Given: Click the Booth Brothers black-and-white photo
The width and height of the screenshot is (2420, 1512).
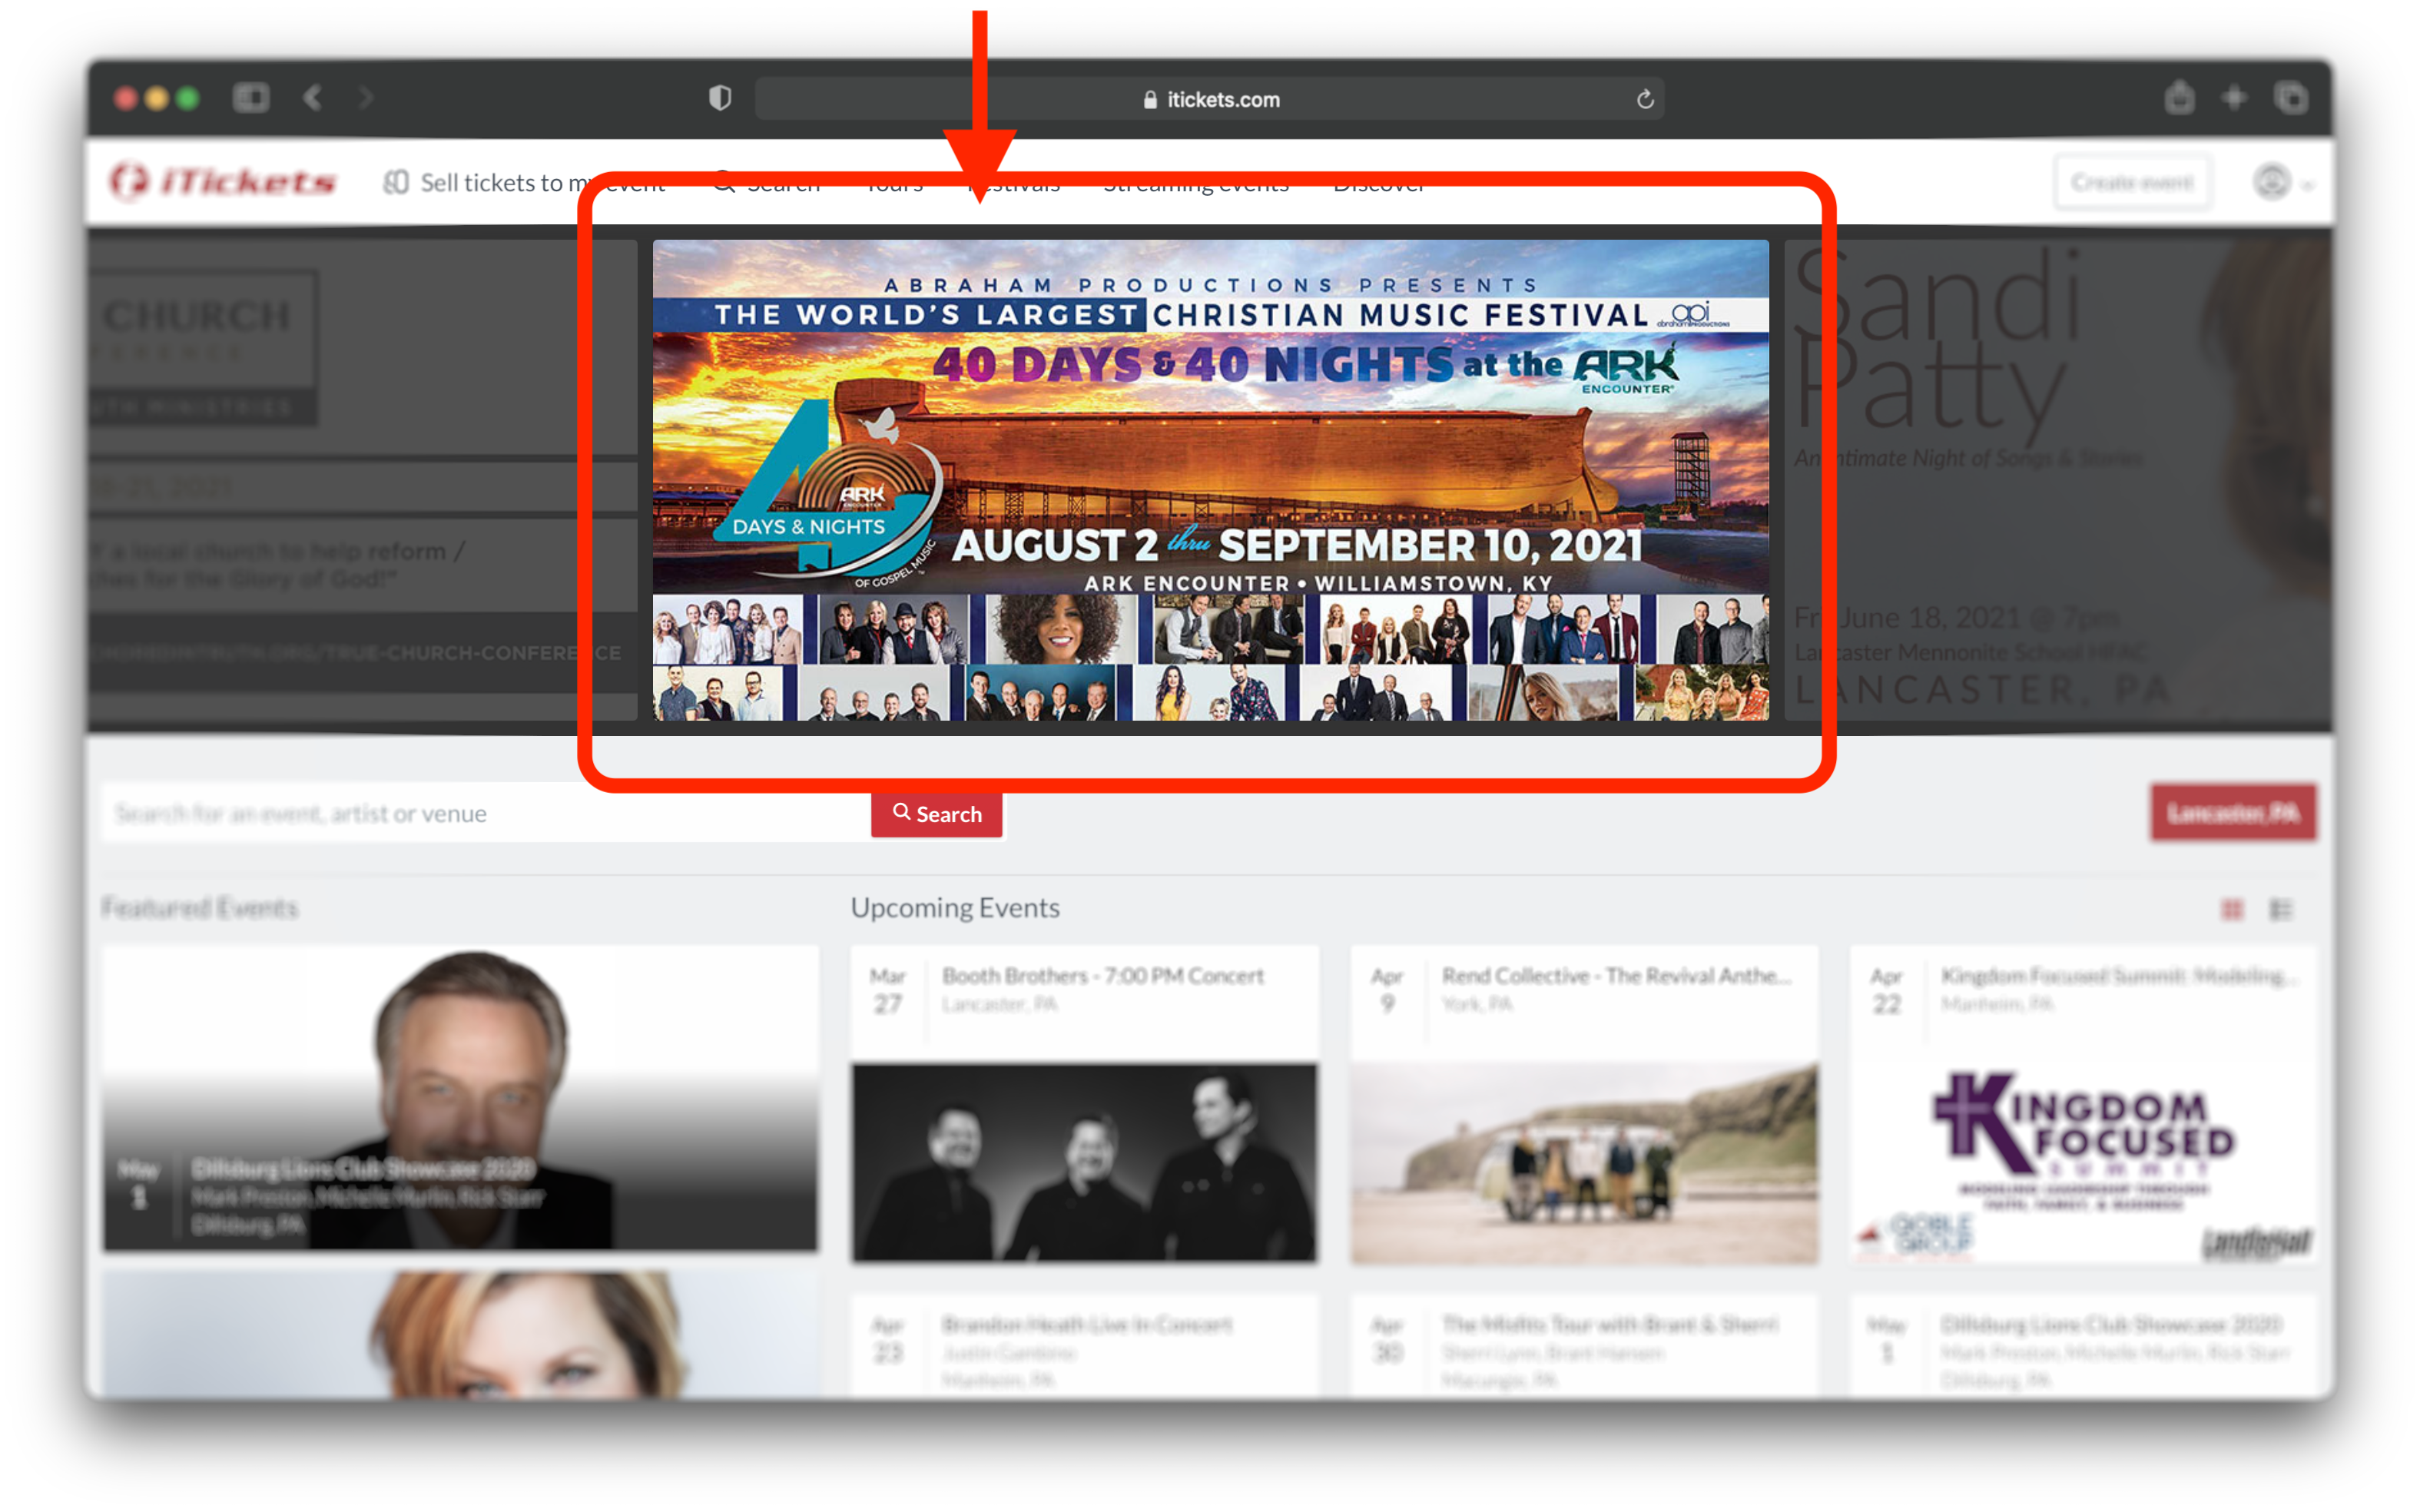Looking at the screenshot, I should pos(1084,1162).
